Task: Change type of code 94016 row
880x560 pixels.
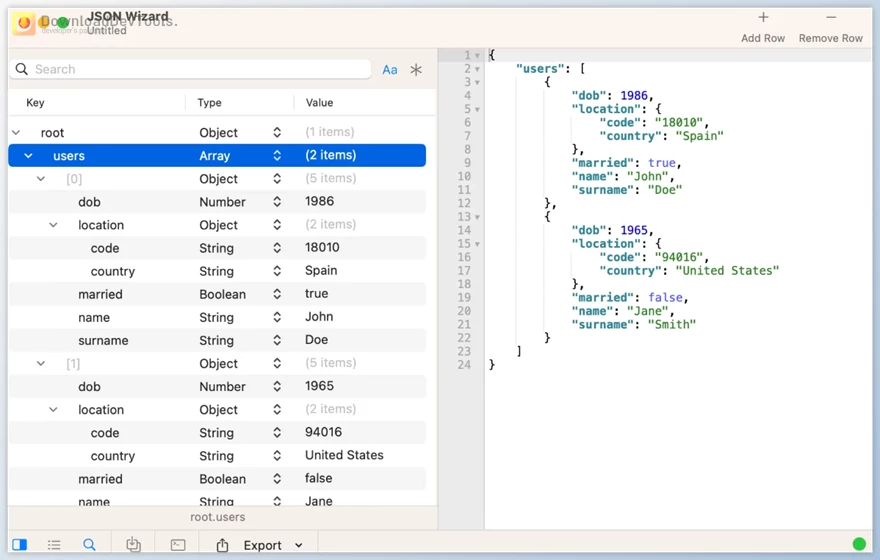Action: coord(277,433)
